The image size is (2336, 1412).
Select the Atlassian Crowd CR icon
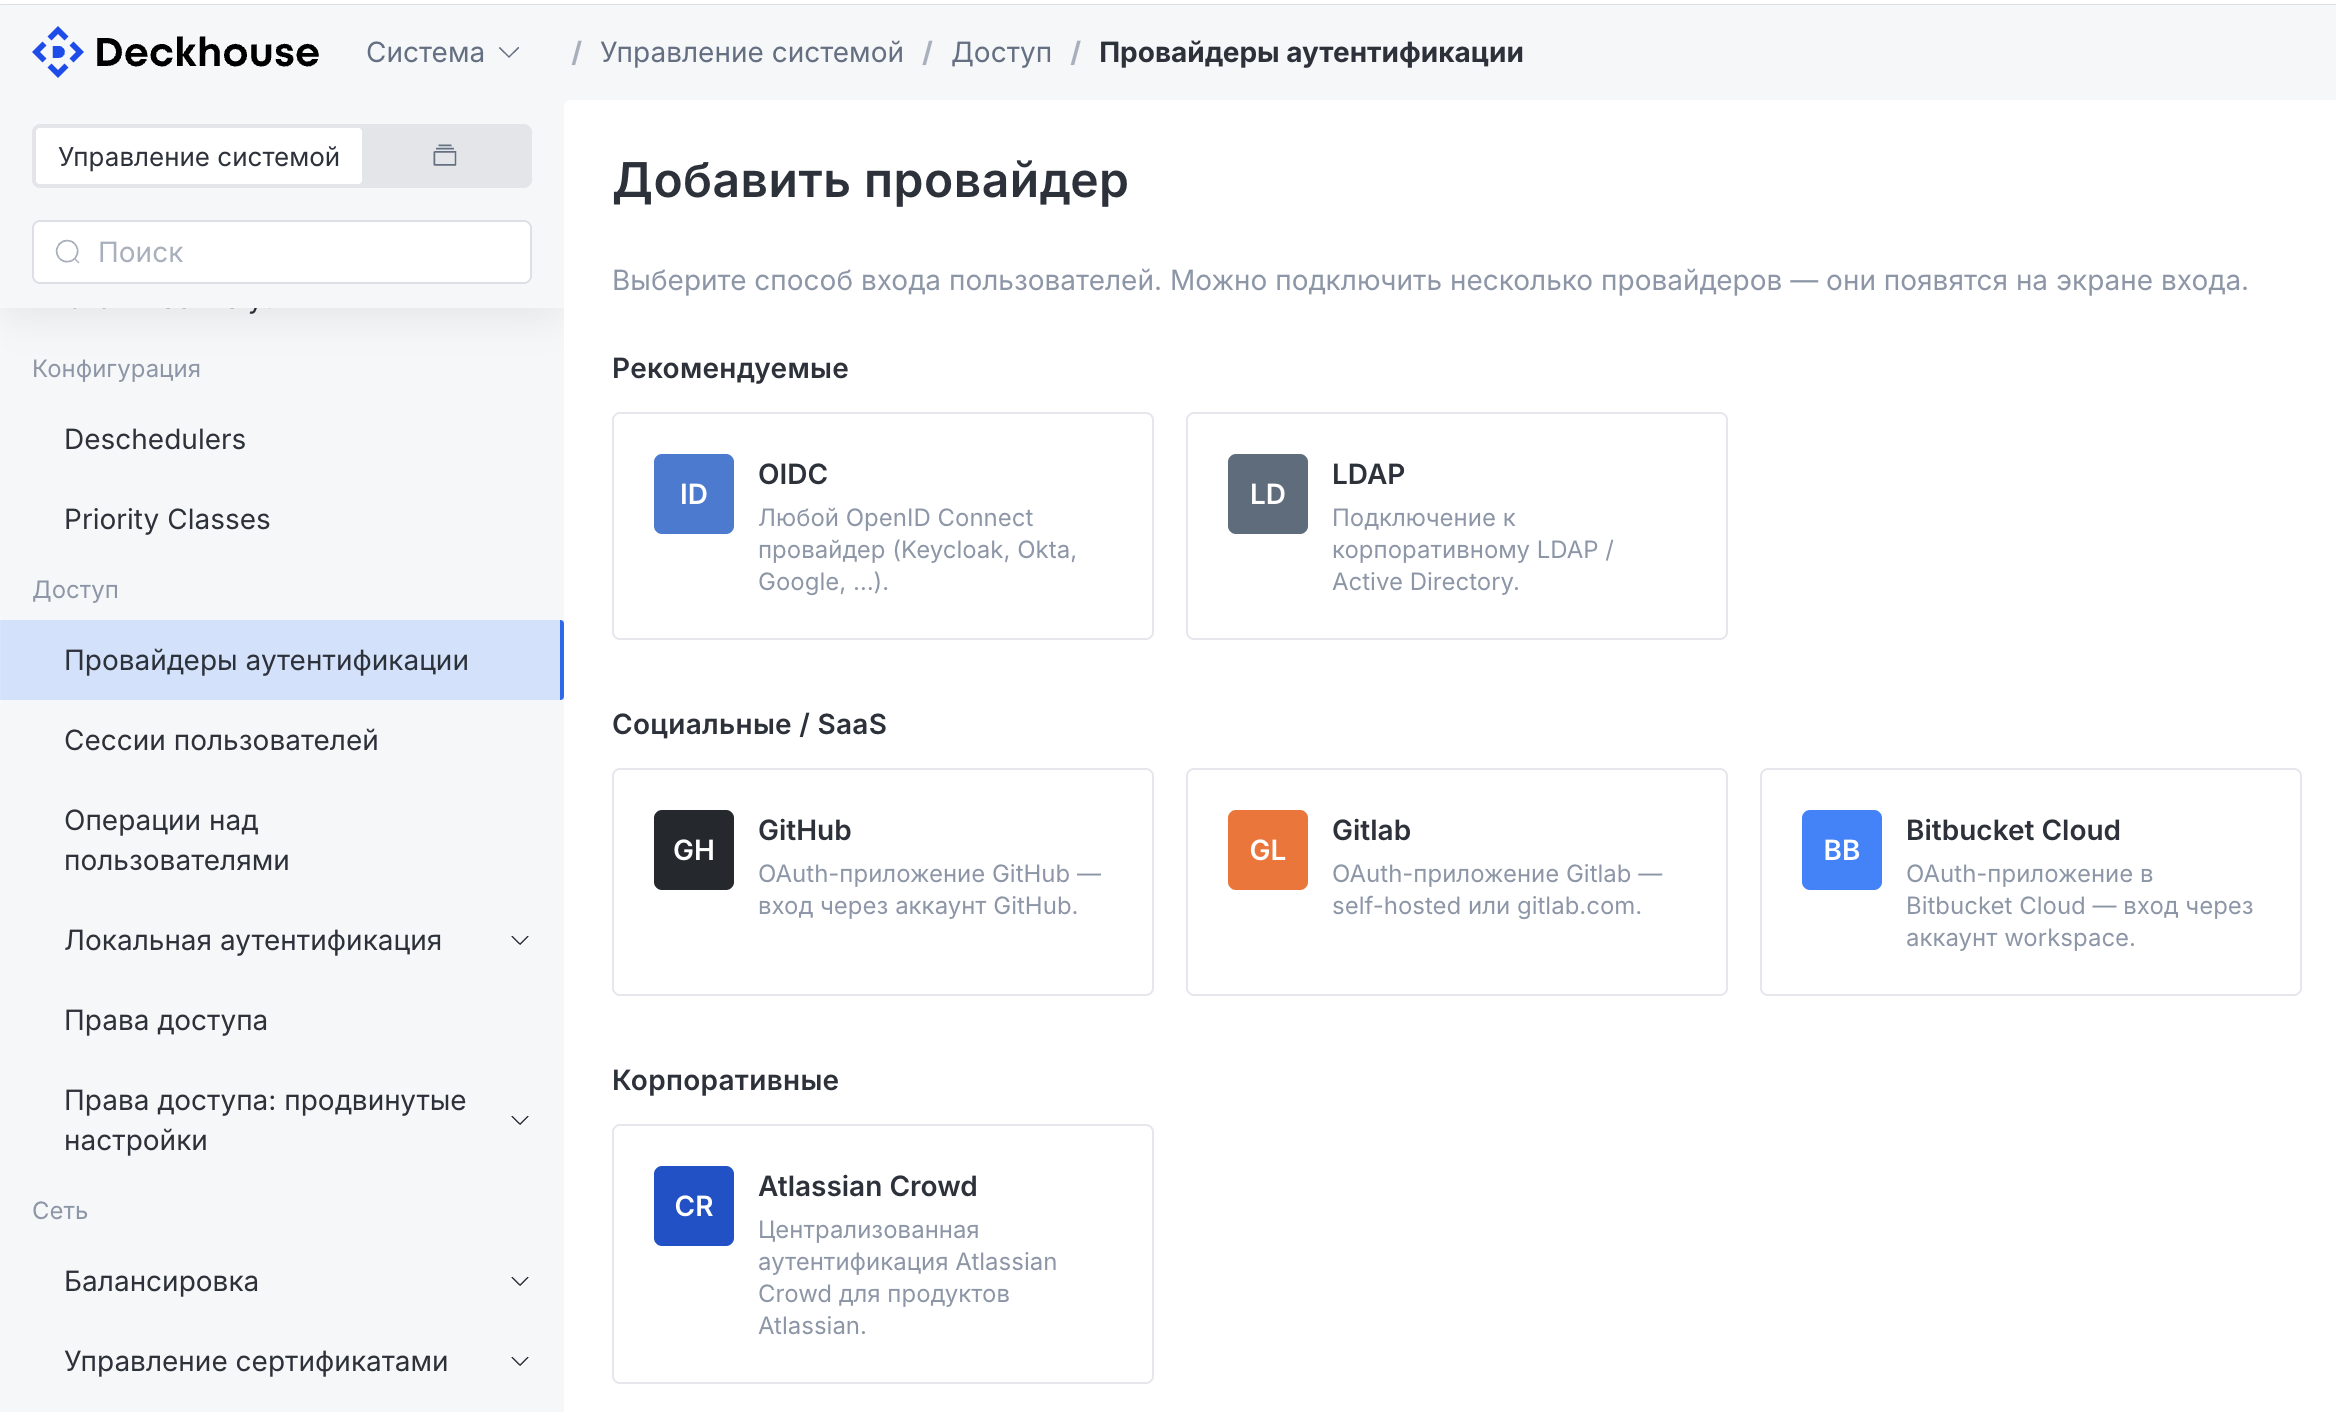693,1206
